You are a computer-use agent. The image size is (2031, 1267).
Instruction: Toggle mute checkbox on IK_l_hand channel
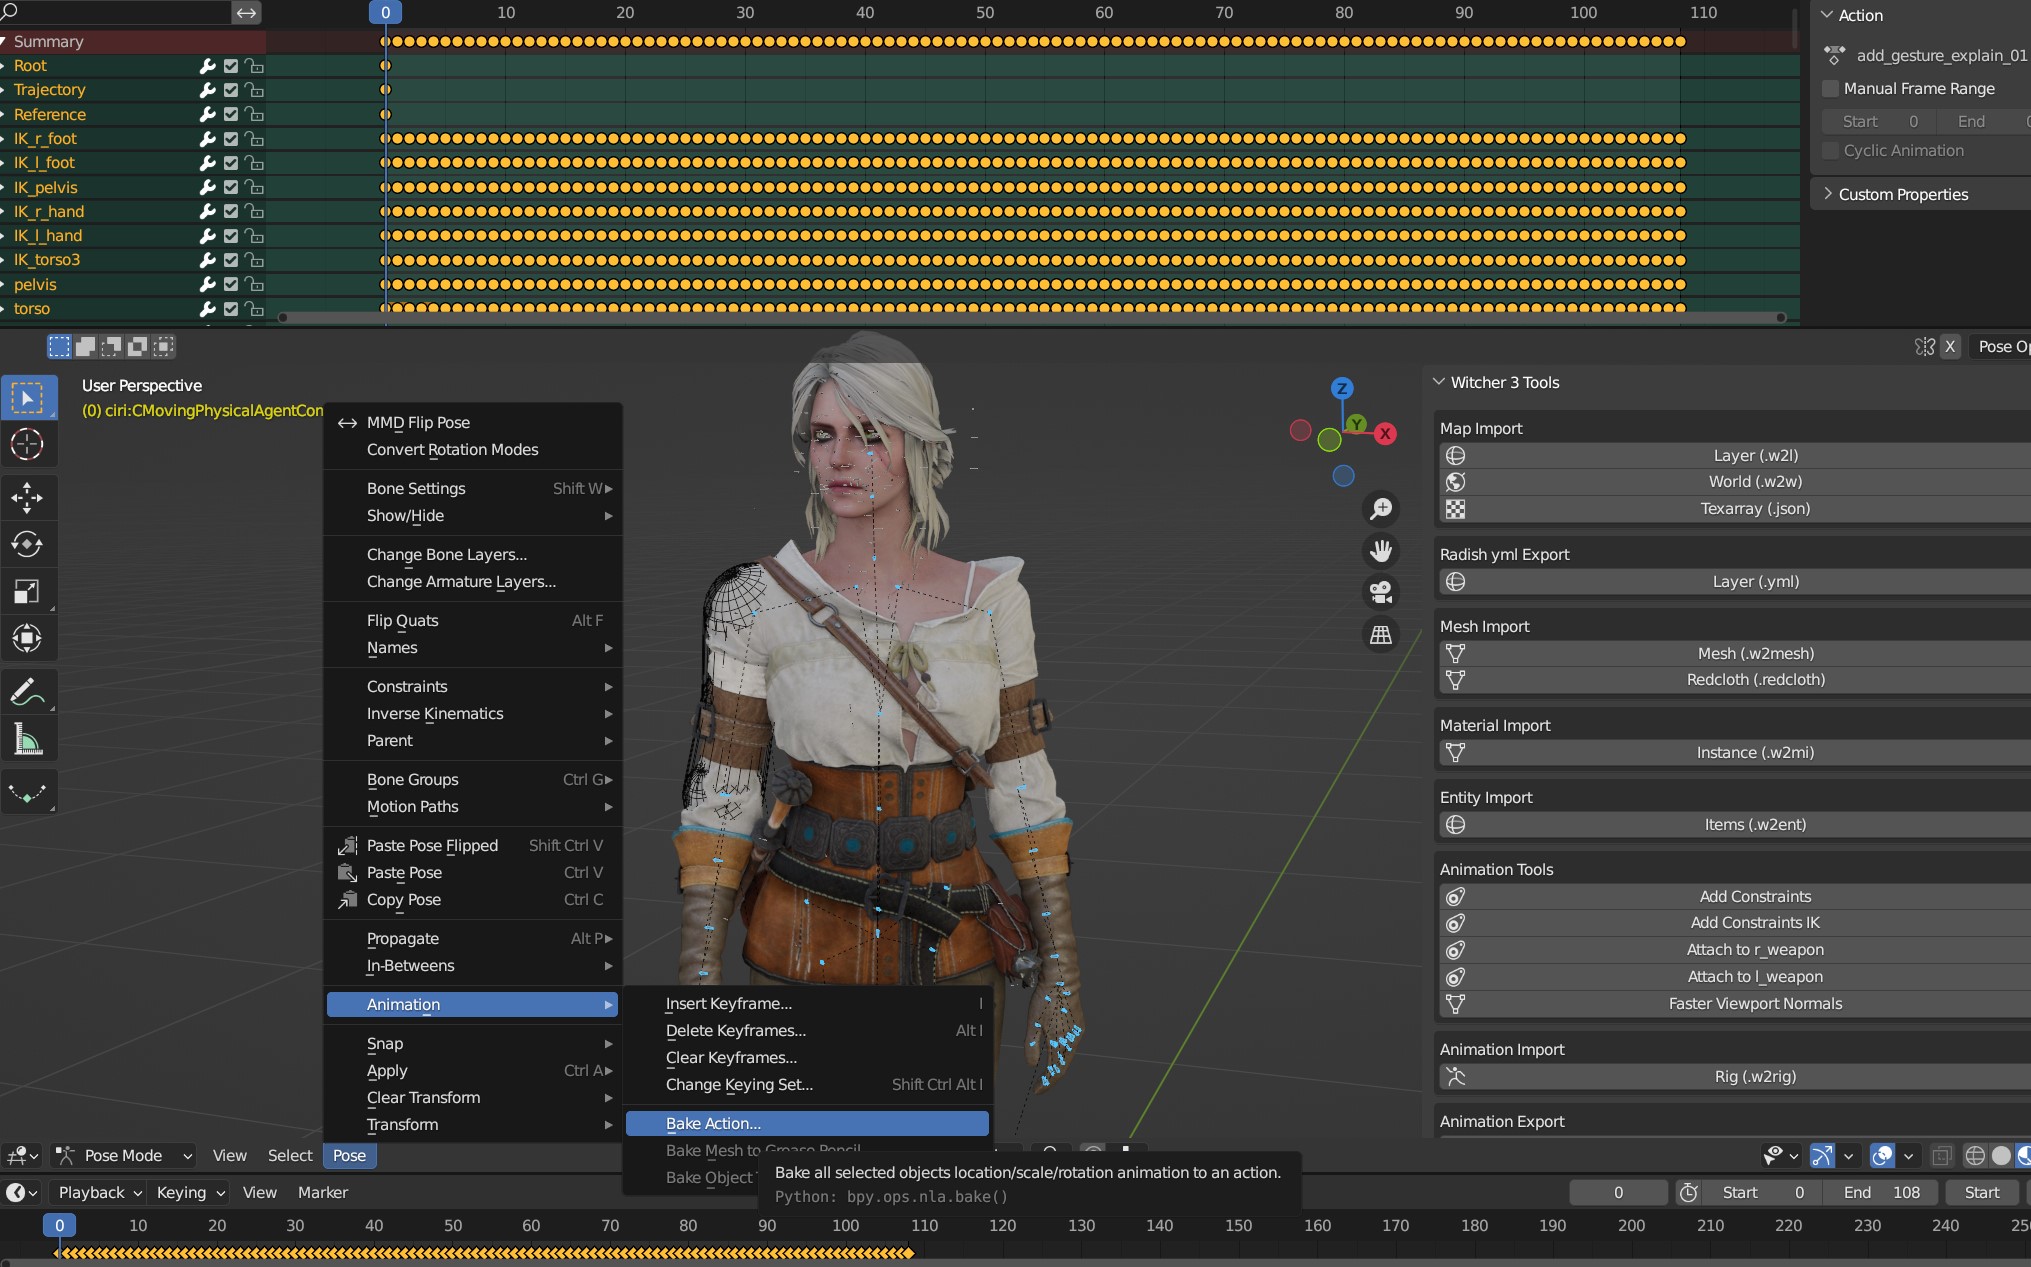point(231,236)
